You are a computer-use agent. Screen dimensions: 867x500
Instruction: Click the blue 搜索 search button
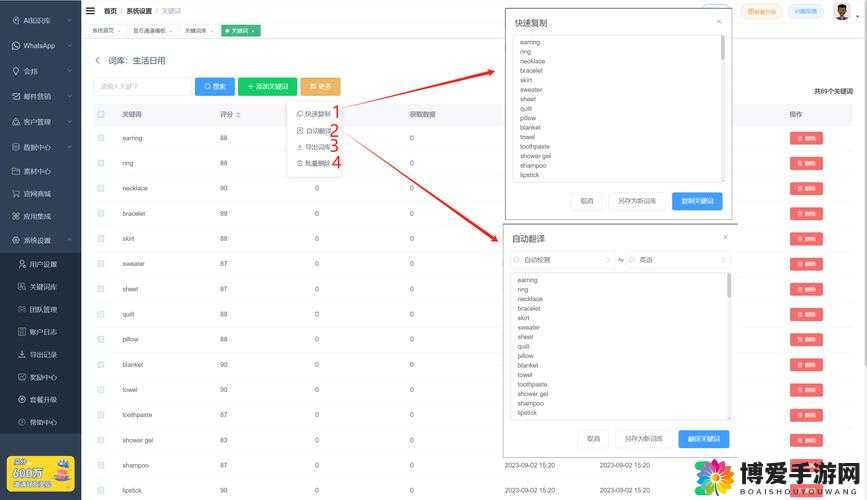click(x=215, y=86)
